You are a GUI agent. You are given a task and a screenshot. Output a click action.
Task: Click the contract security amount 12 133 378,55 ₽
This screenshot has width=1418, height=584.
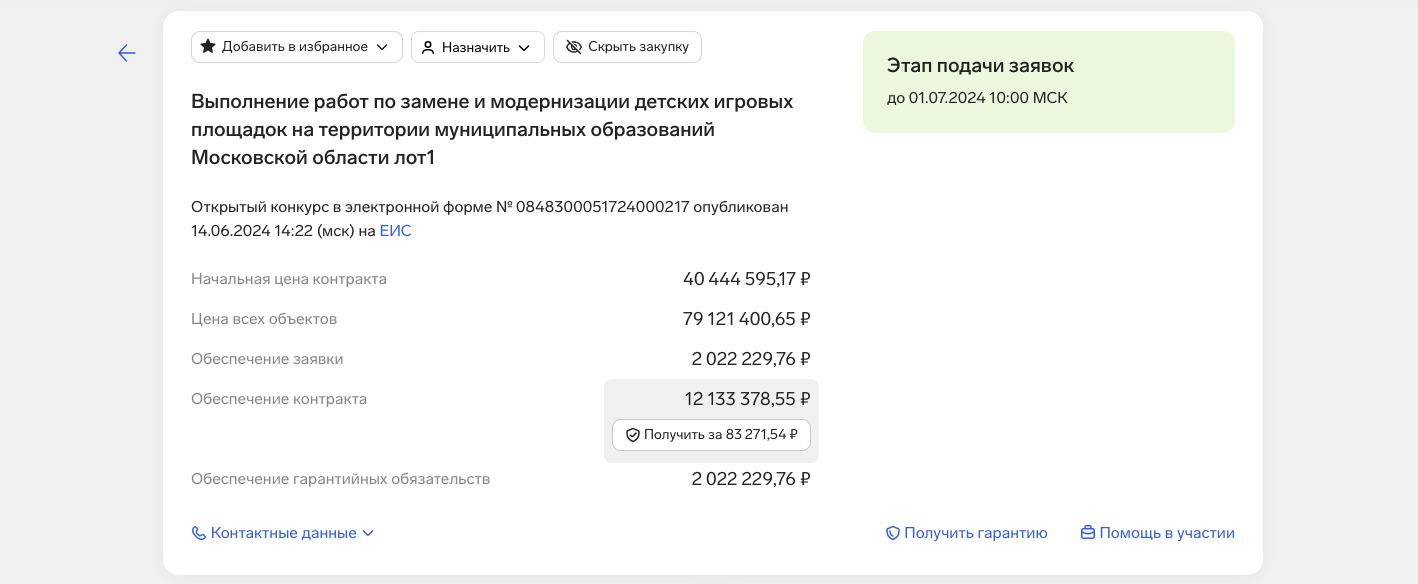747,399
